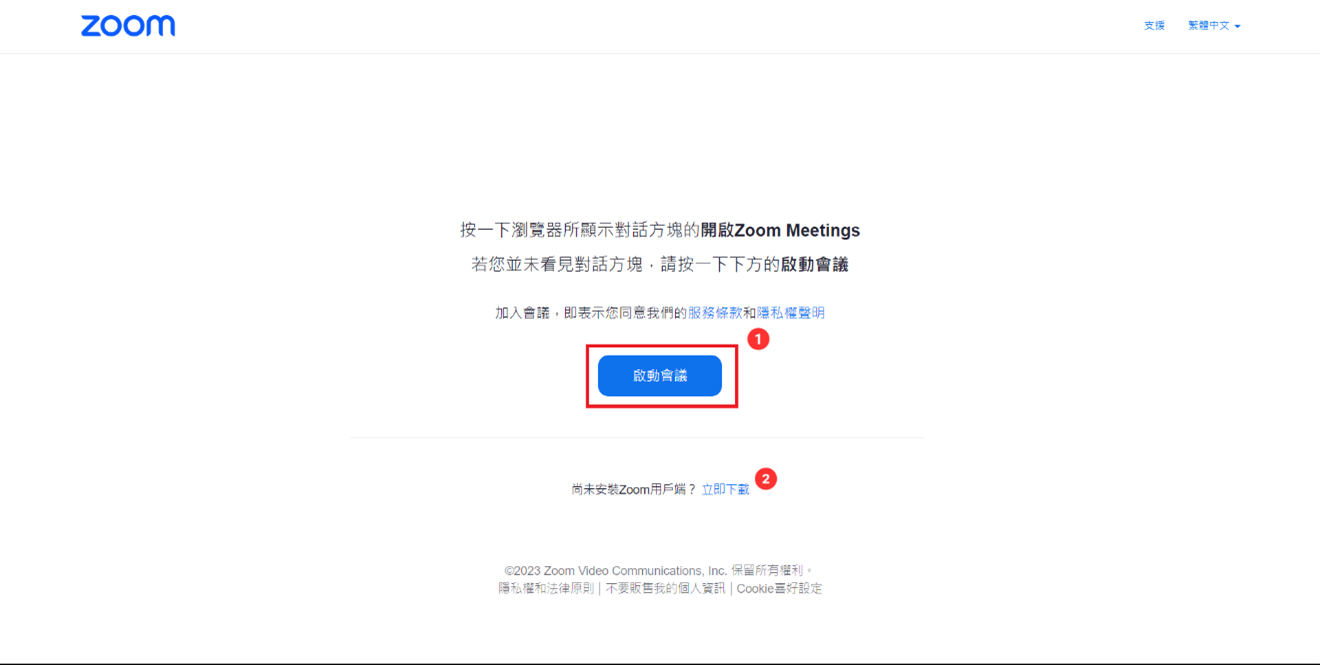The height and width of the screenshot is (665, 1320).
Task: Open 不要販售我的個人資訊 footer link
Action: pos(666,589)
